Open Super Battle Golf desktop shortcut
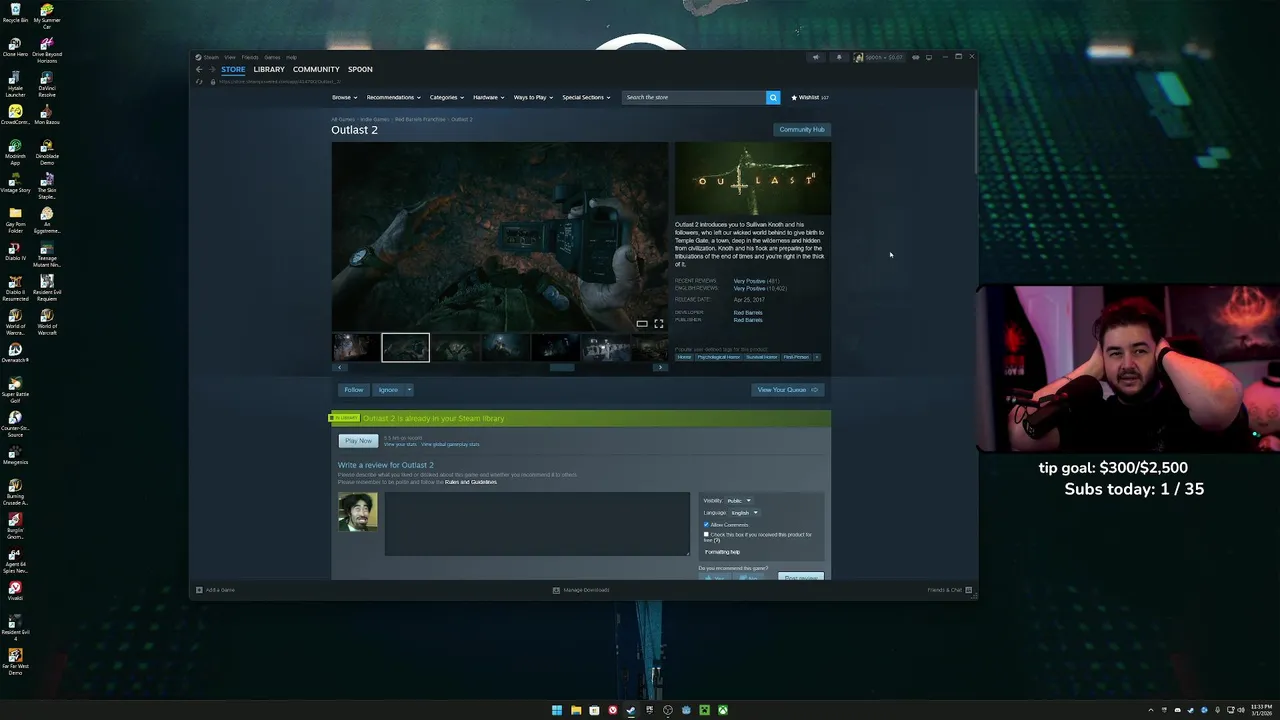The height and width of the screenshot is (720, 1280). click(x=15, y=387)
